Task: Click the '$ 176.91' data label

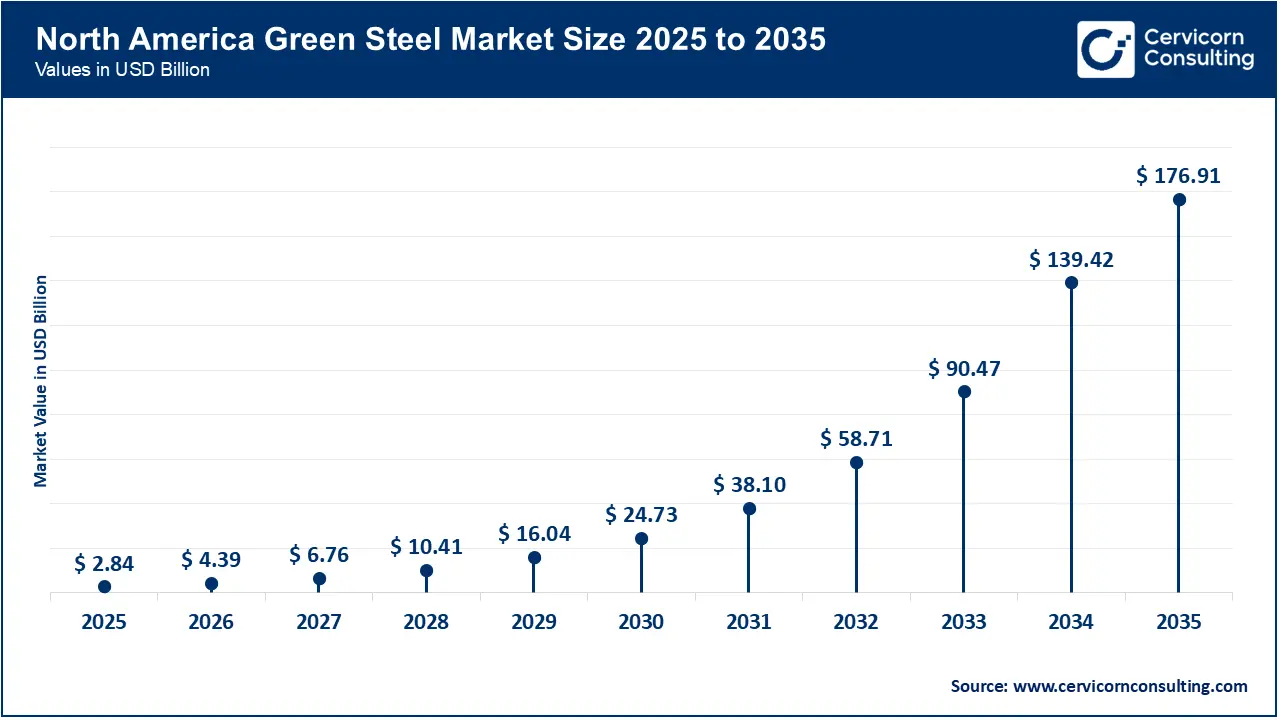Action: pyautogui.click(x=1179, y=176)
